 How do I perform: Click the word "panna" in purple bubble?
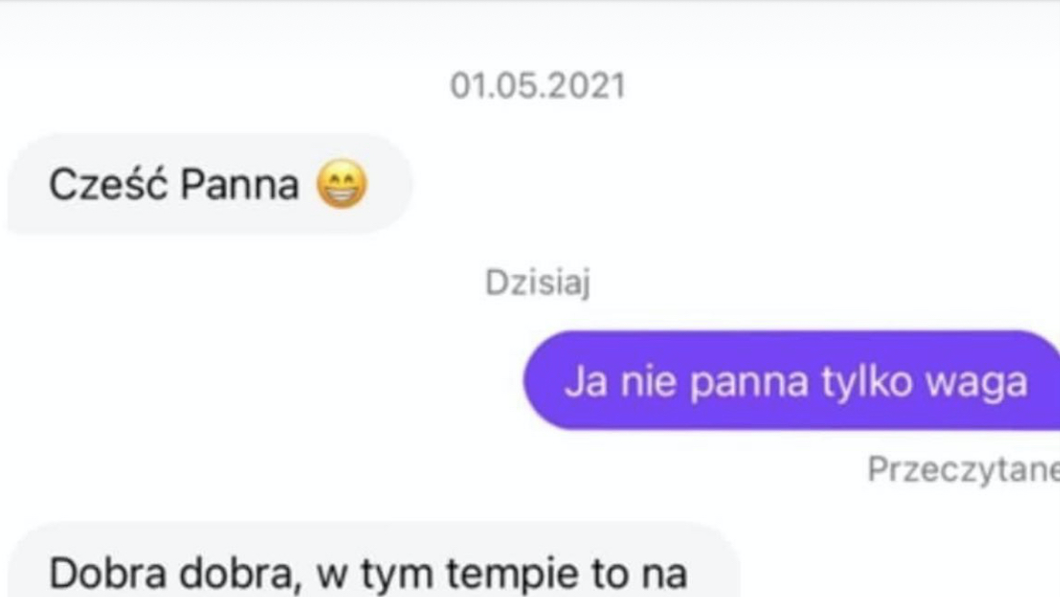749,383
